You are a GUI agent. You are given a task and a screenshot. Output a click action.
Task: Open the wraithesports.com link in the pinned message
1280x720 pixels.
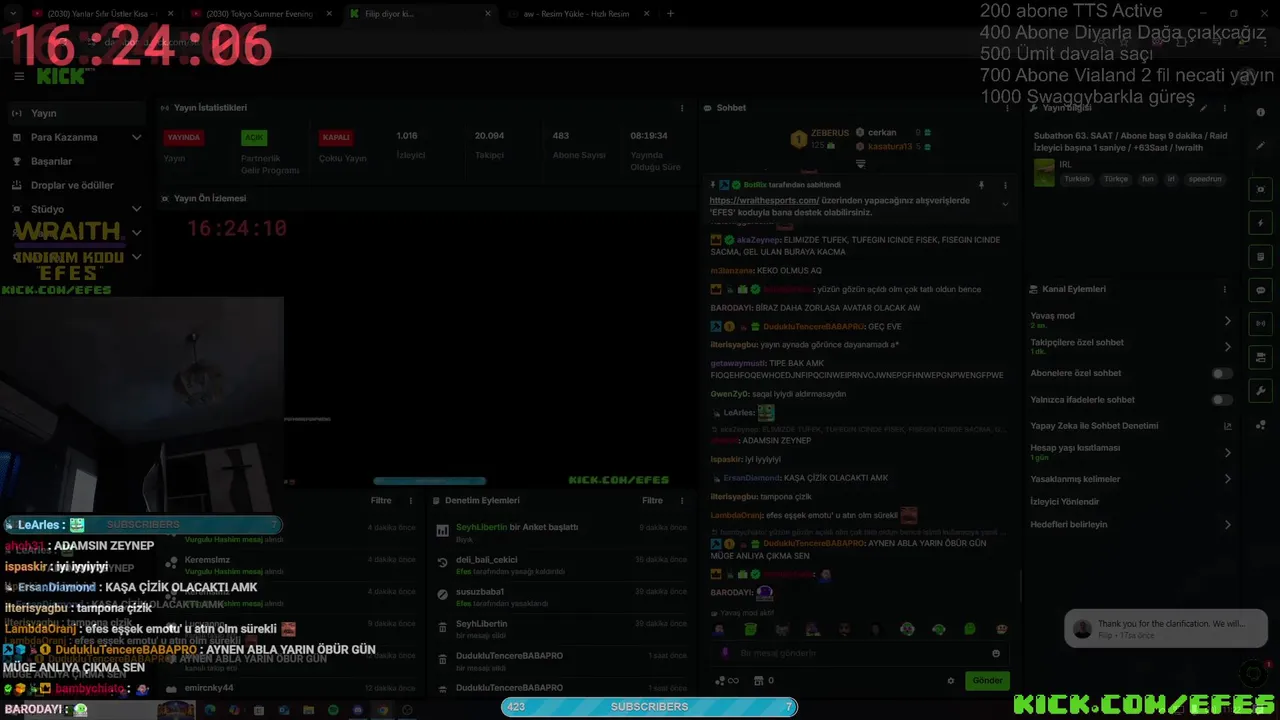click(x=764, y=200)
